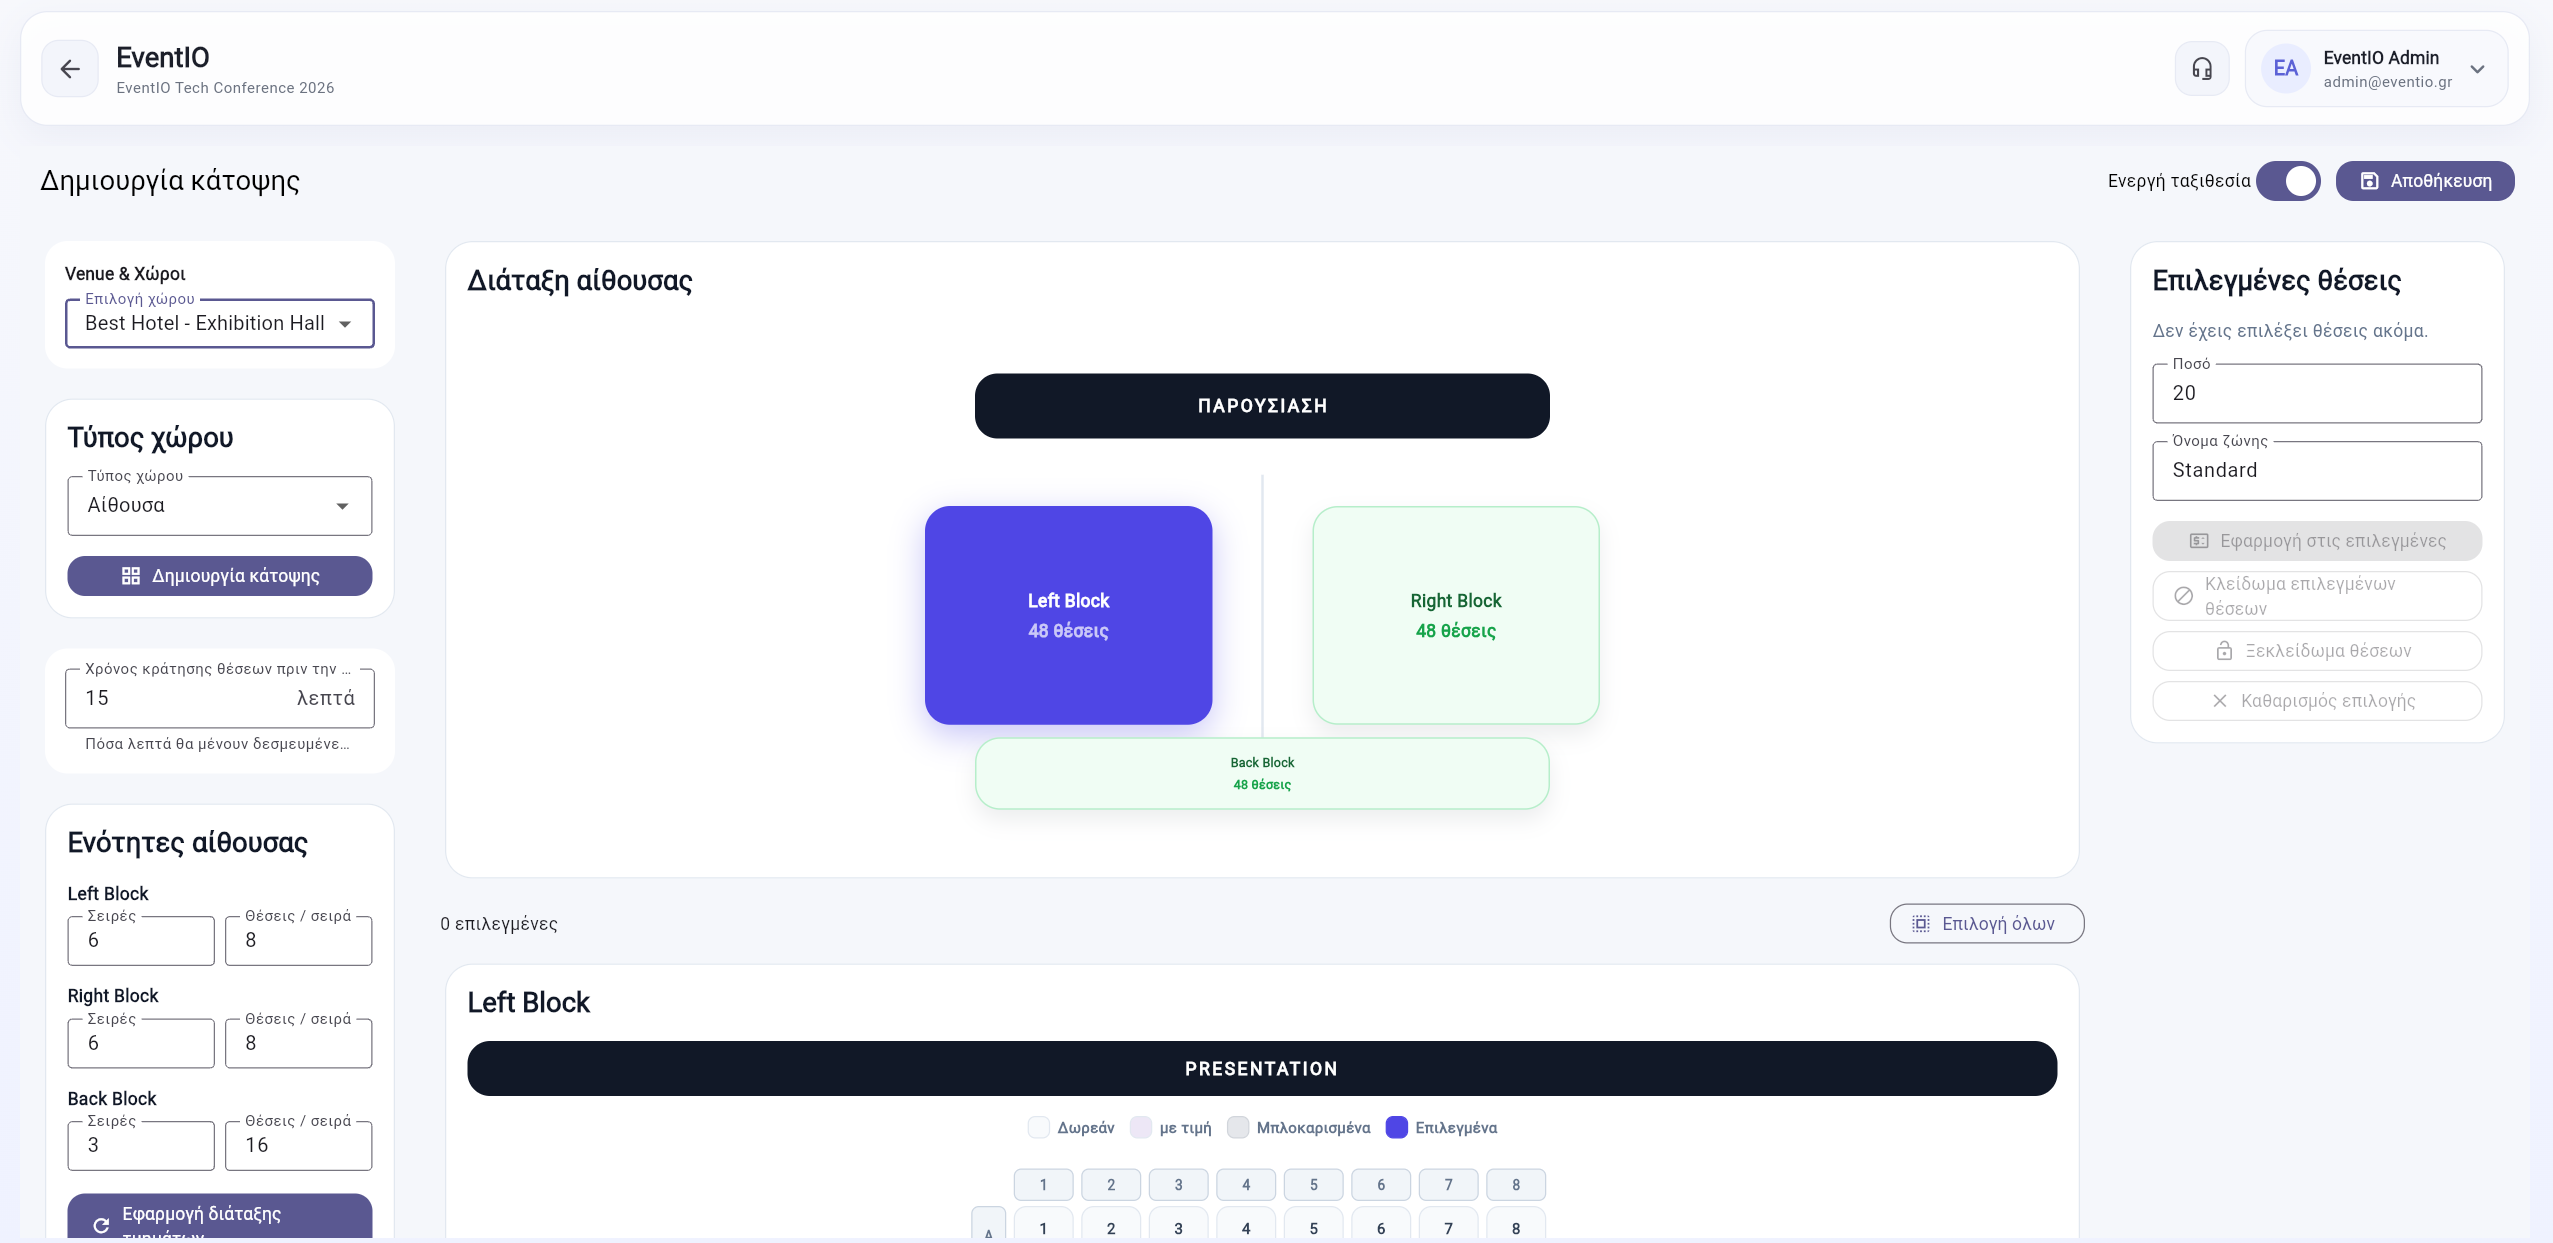Click the '0 επιλεγμένες' counter text

(499, 924)
